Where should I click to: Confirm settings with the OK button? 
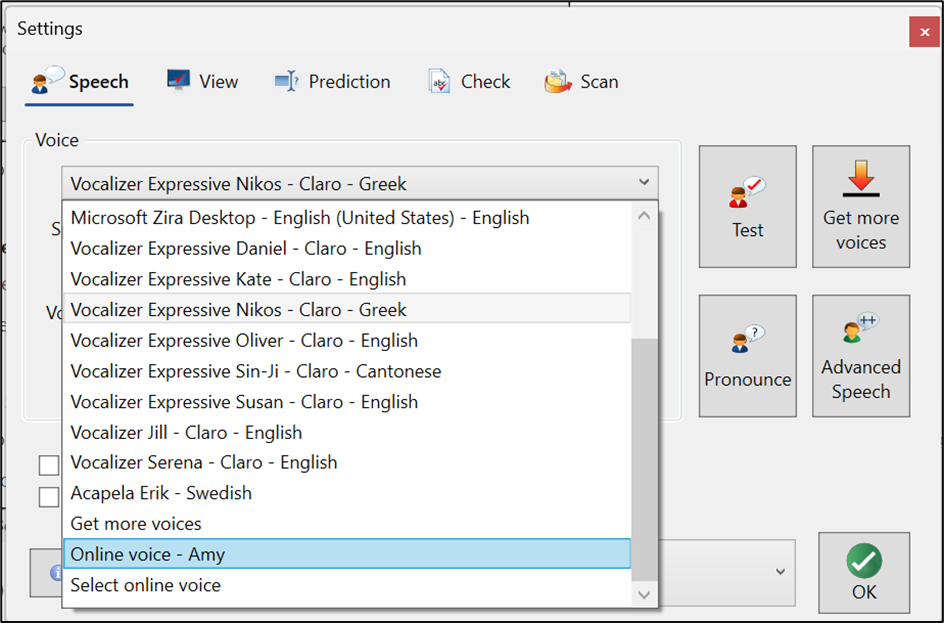864,572
